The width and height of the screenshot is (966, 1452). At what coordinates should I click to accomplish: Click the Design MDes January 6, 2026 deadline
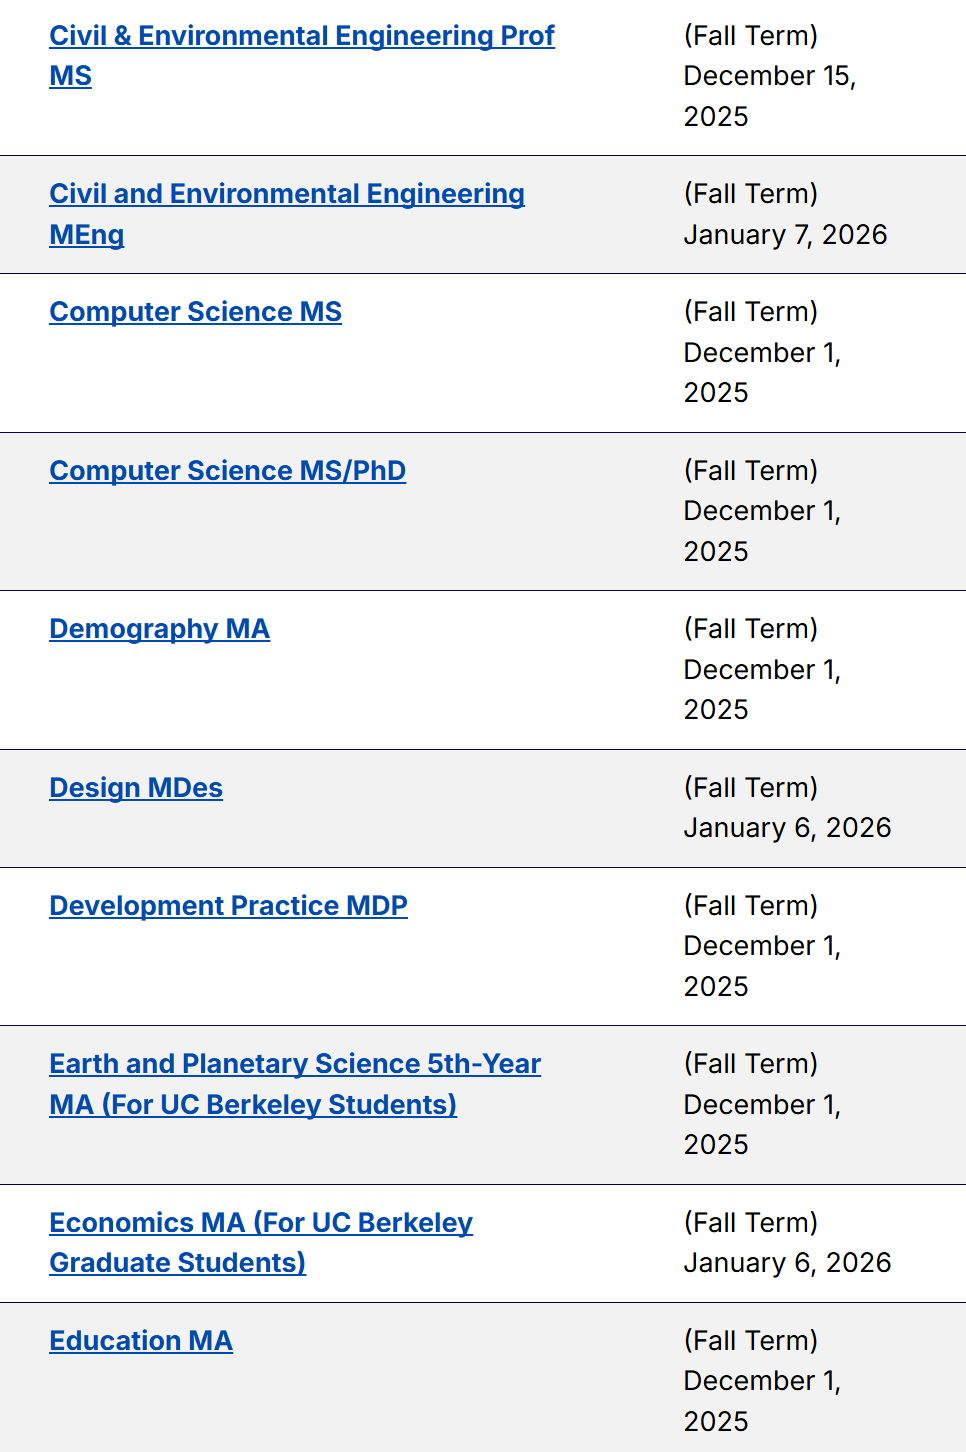[787, 828]
